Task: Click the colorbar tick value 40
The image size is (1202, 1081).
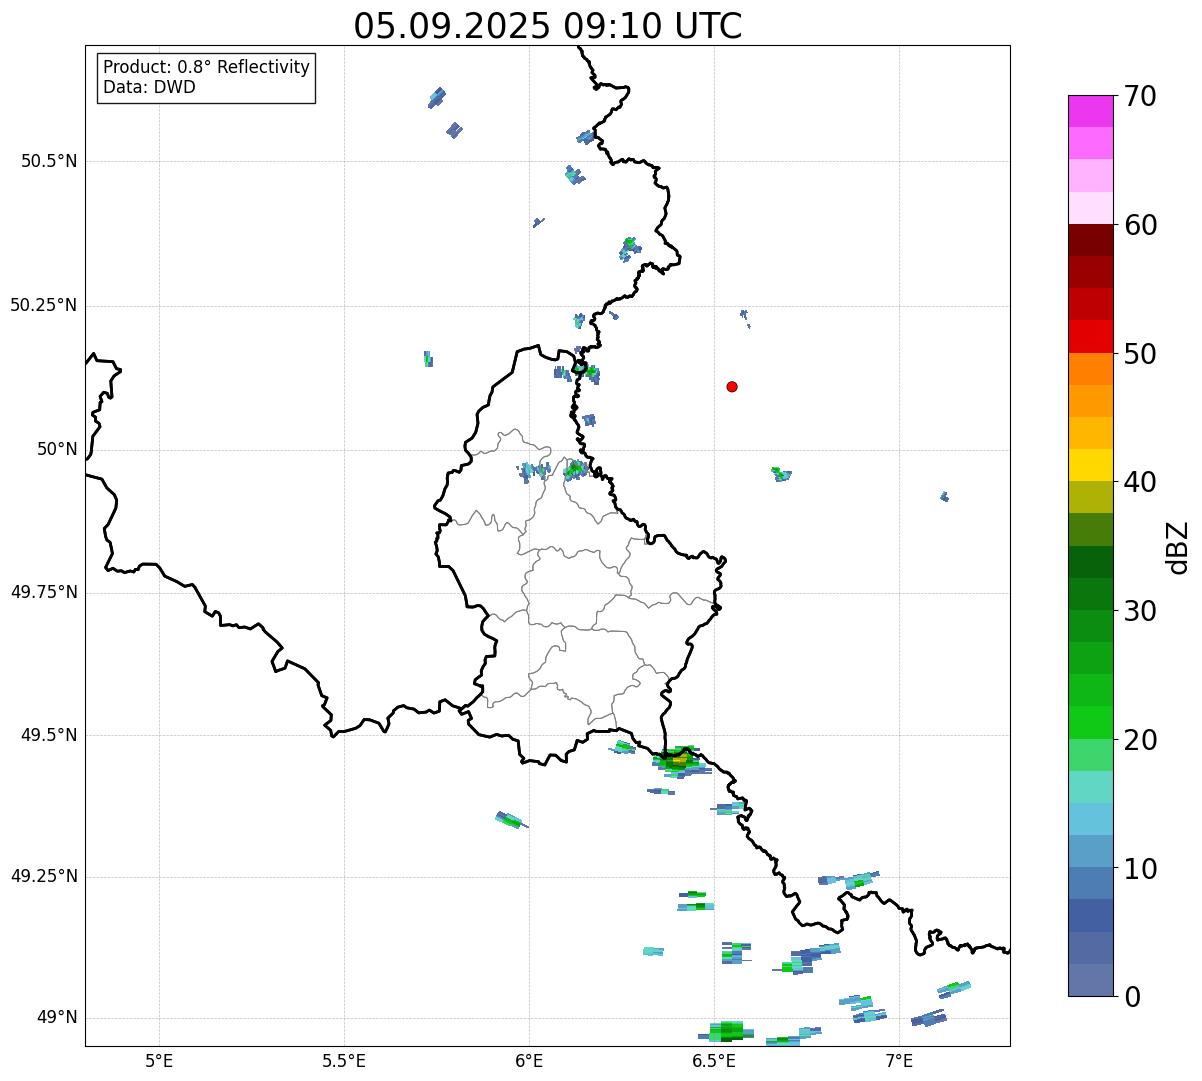Action: 1139,482
